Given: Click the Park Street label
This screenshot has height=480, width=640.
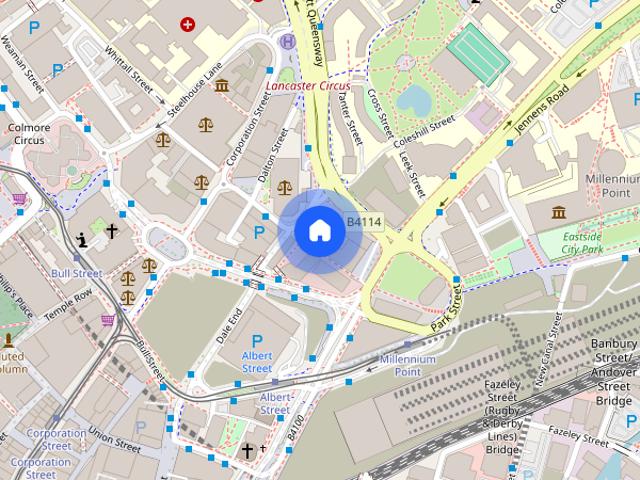Looking at the screenshot, I should [447, 308].
